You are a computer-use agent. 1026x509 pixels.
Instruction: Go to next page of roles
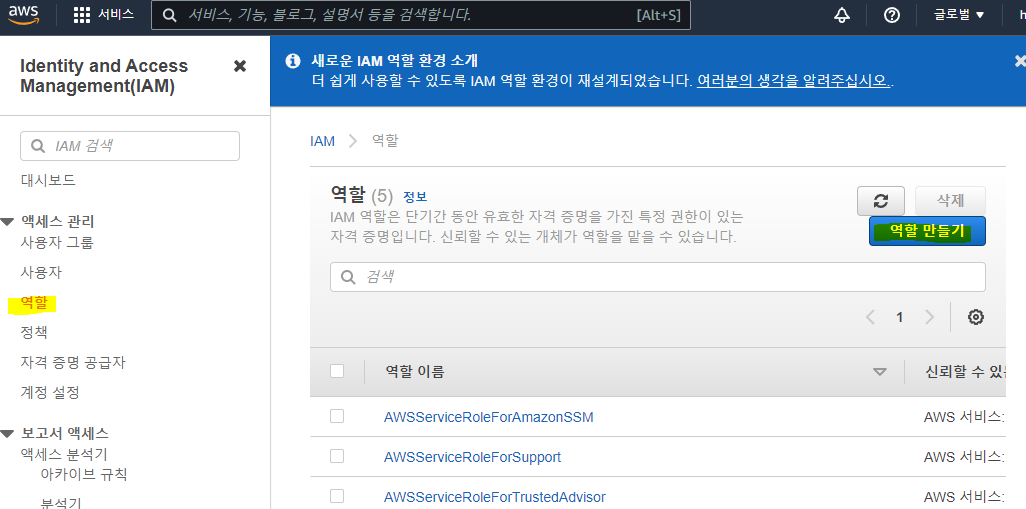[929, 317]
